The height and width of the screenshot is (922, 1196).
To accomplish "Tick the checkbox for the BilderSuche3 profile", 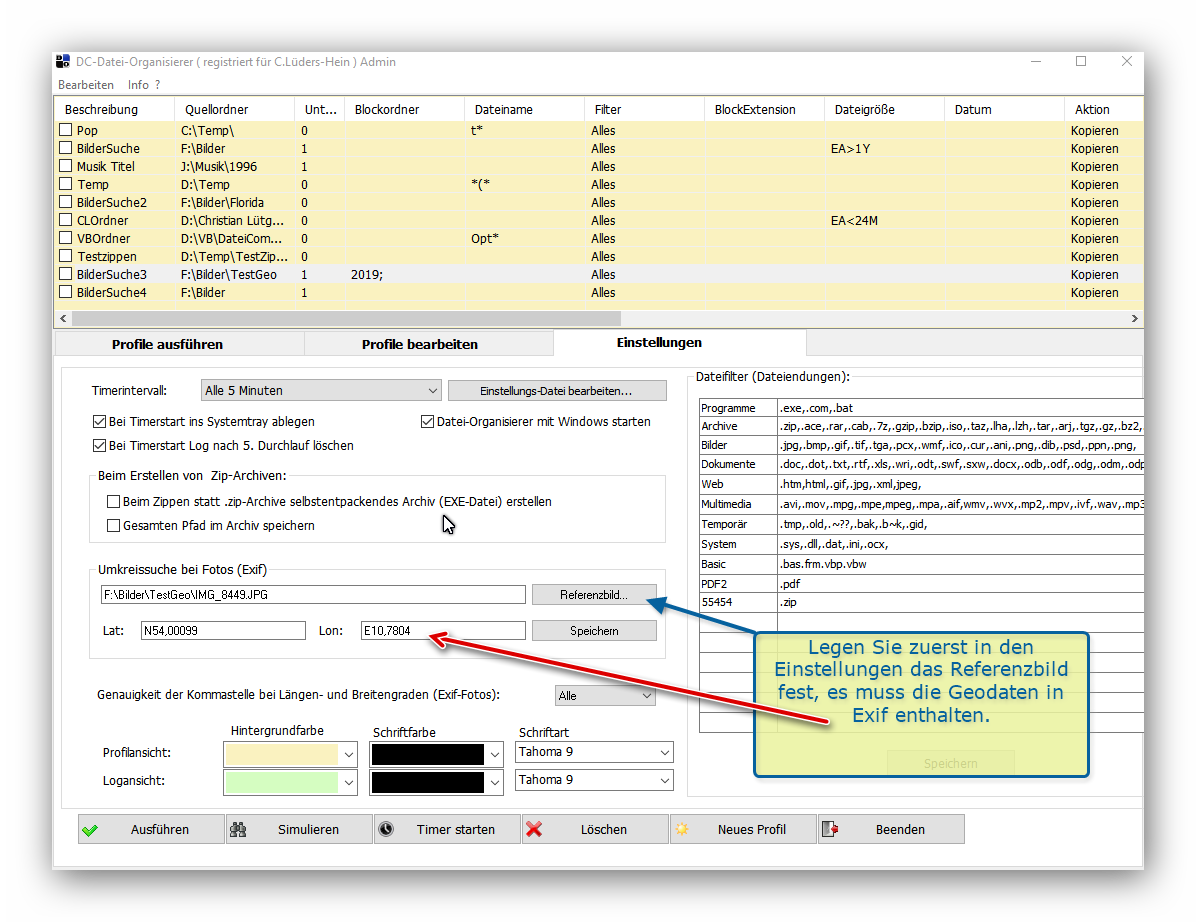I will point(66,275).
